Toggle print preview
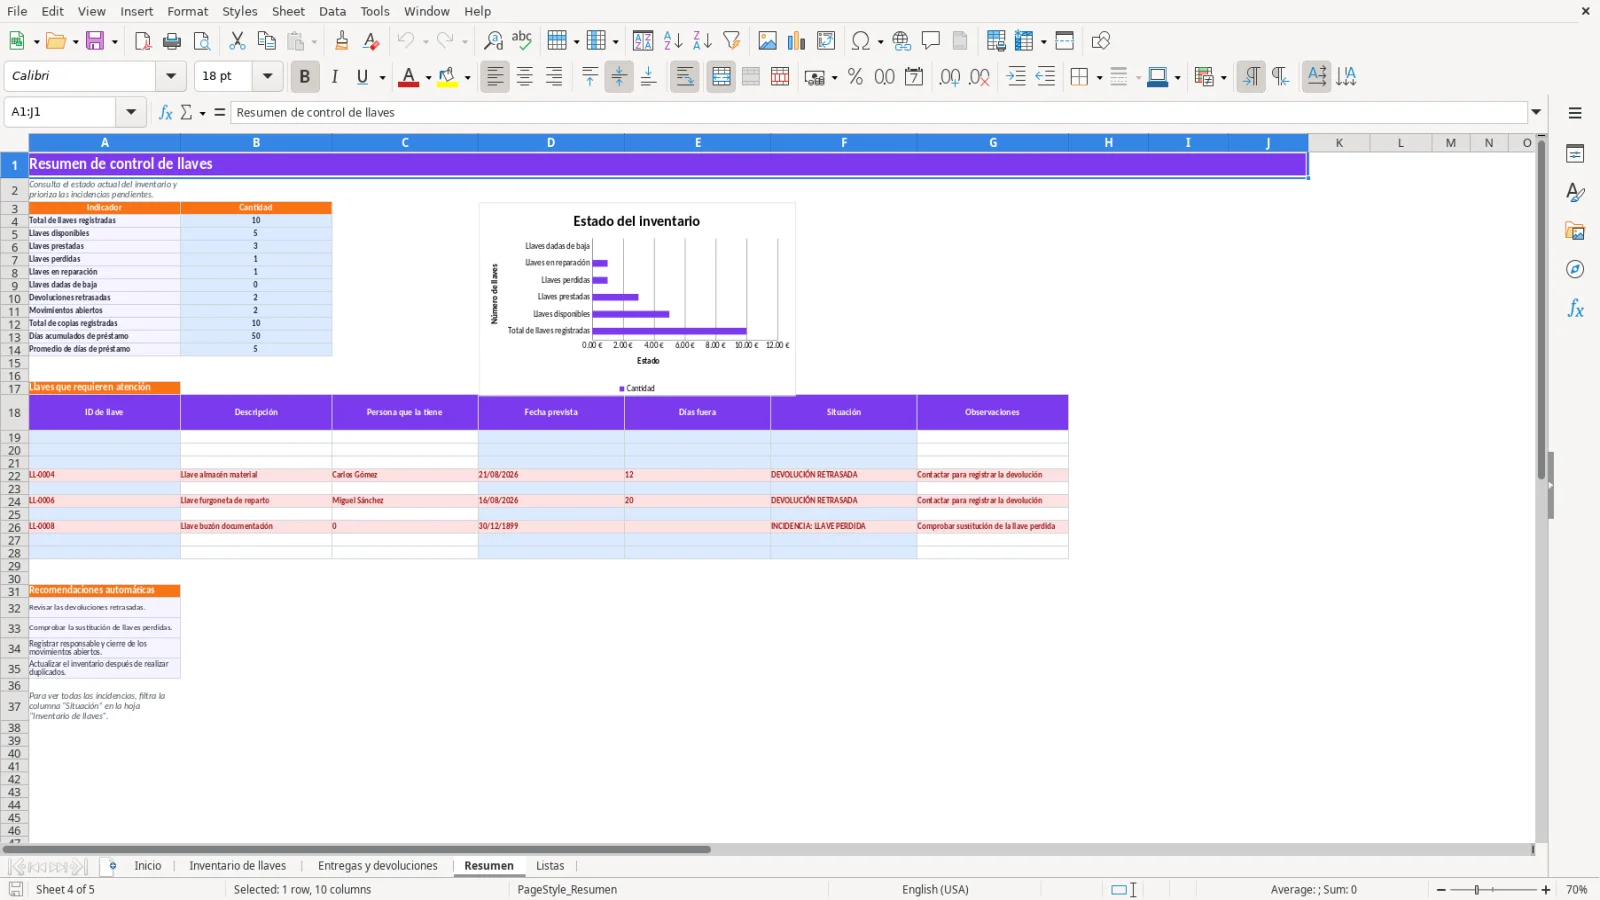 click(202, 41)
